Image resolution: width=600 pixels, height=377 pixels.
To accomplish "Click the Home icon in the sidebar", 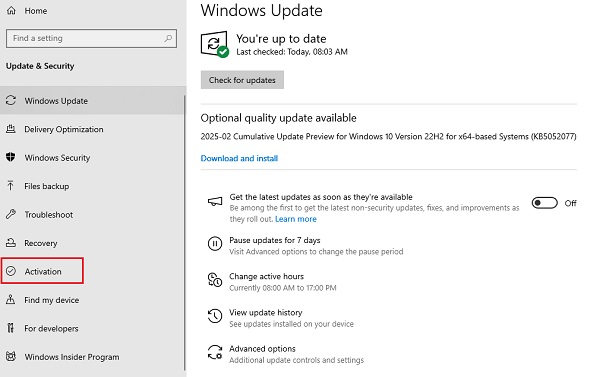I will point(11,11).
